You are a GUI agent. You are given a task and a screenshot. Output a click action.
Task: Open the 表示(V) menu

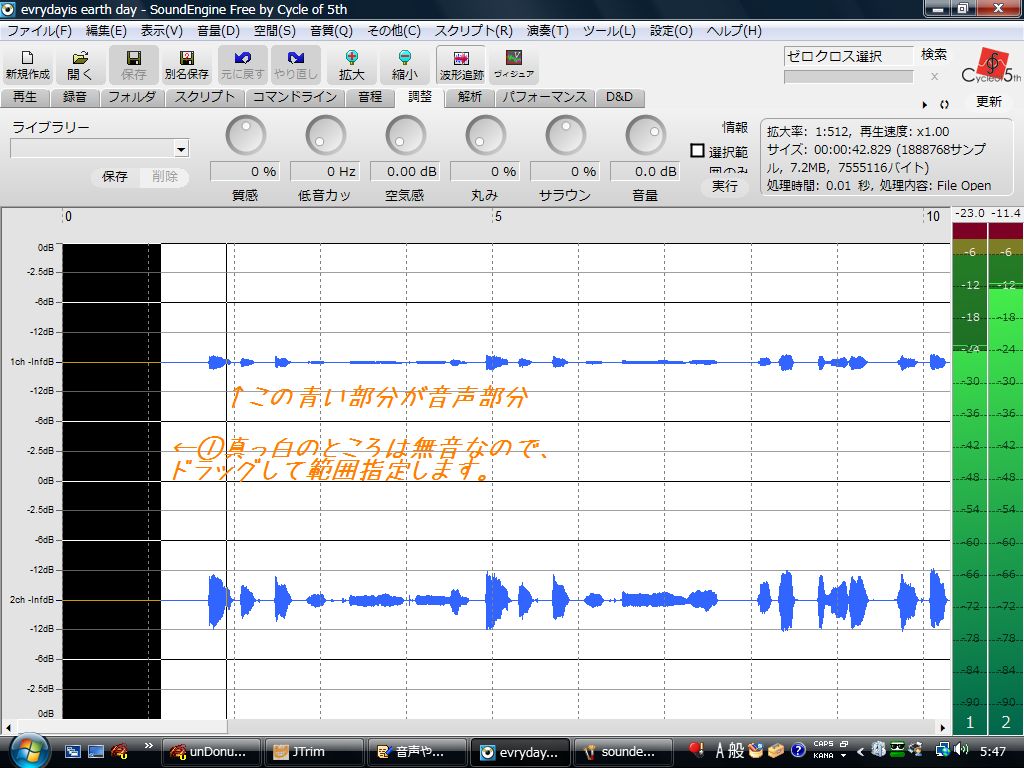(162, 31)
